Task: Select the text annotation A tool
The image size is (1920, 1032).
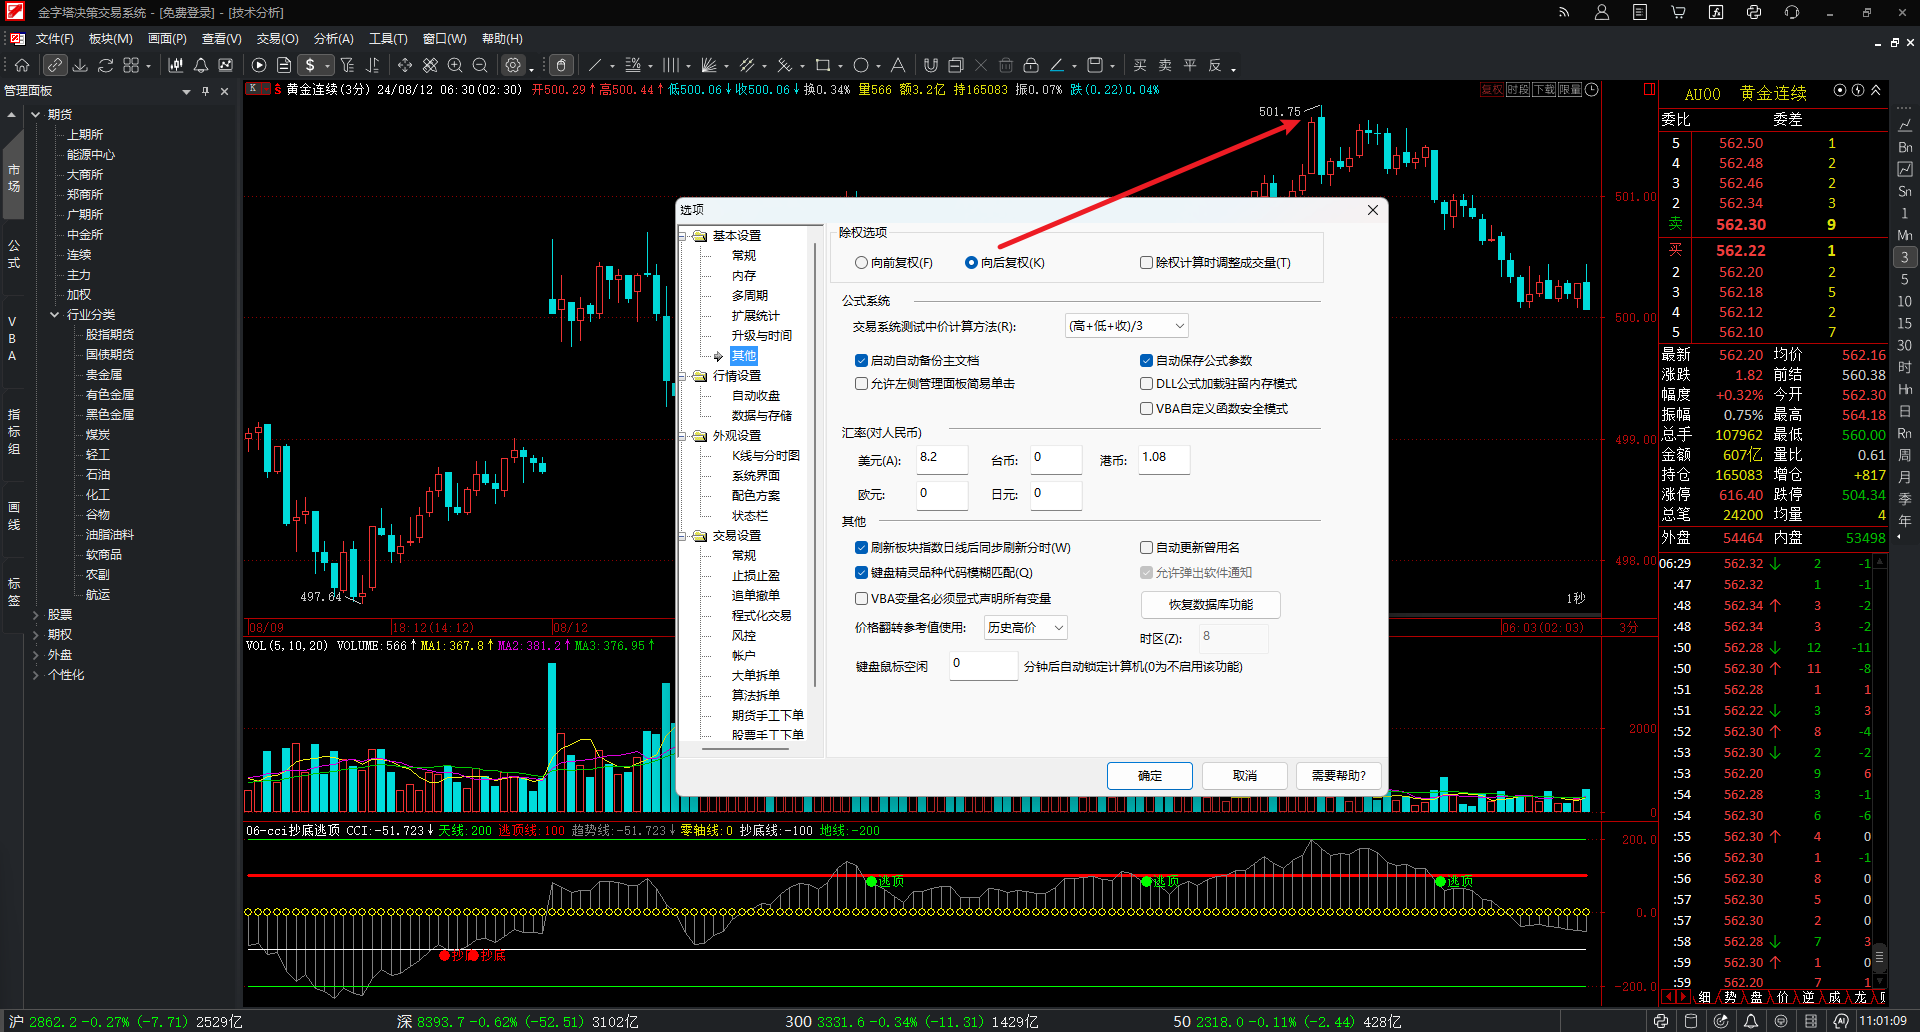Action: (898, 65)
